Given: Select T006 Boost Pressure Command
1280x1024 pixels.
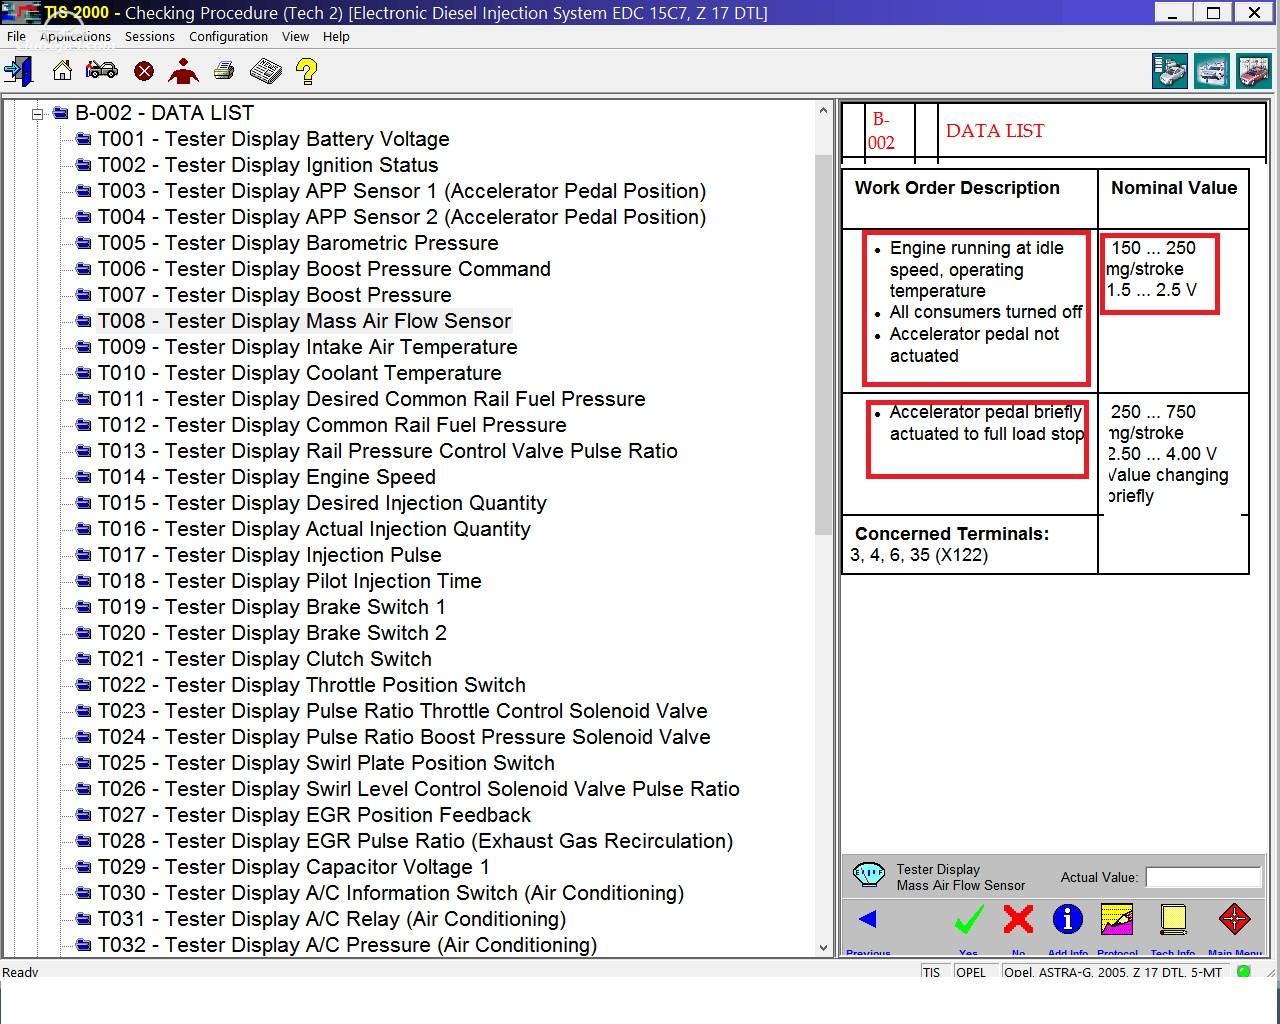Looking at the screenshot, I should coord(324,269).
